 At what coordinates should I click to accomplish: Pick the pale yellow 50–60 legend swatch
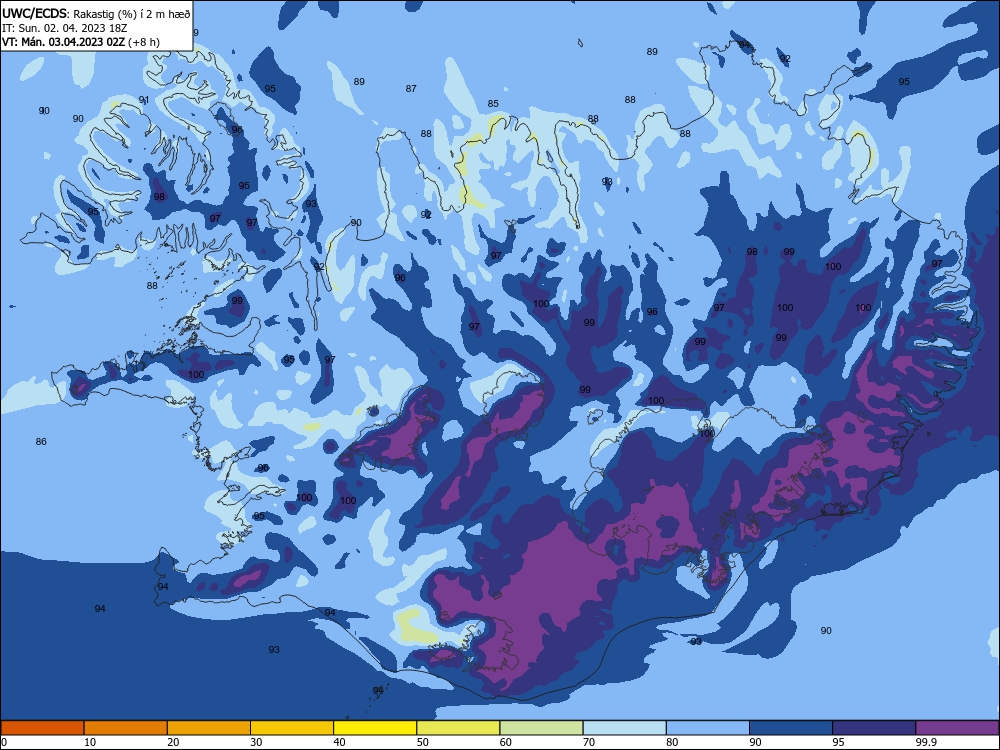pyautogui.click(x=459, y=728)
